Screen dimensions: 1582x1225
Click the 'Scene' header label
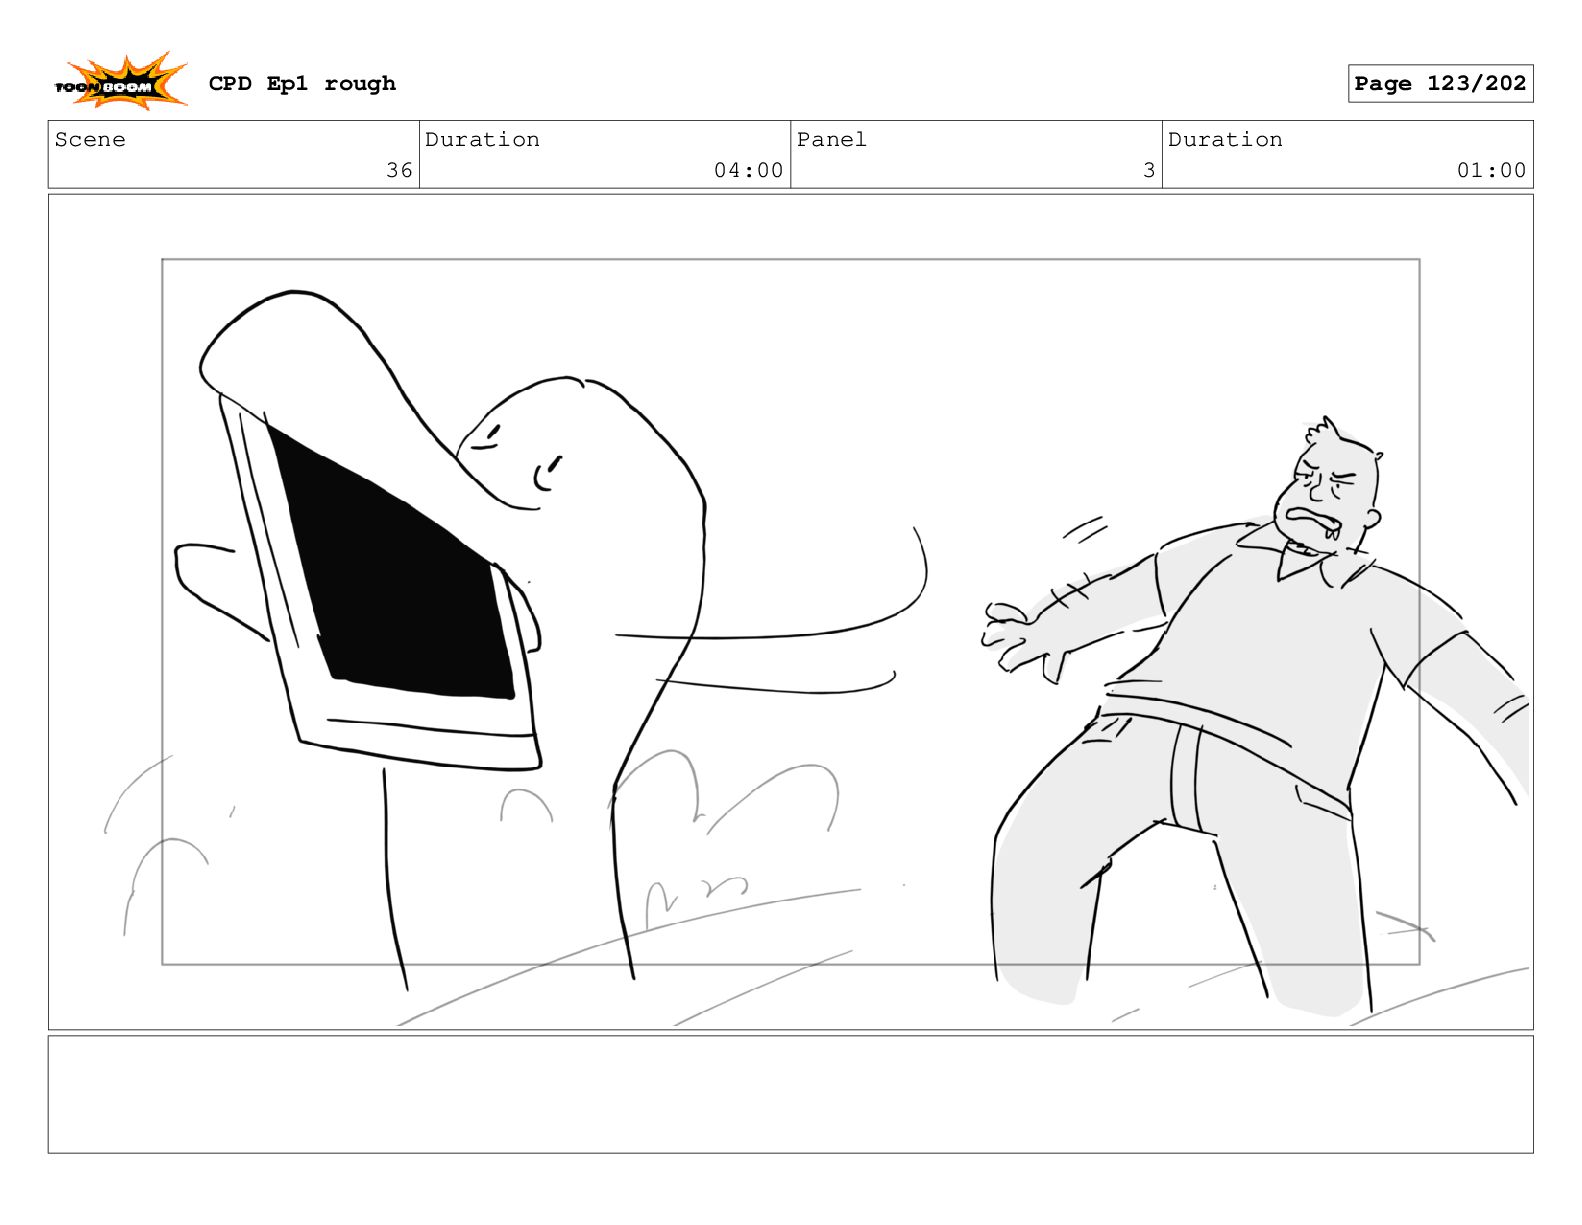coord(90,139)
